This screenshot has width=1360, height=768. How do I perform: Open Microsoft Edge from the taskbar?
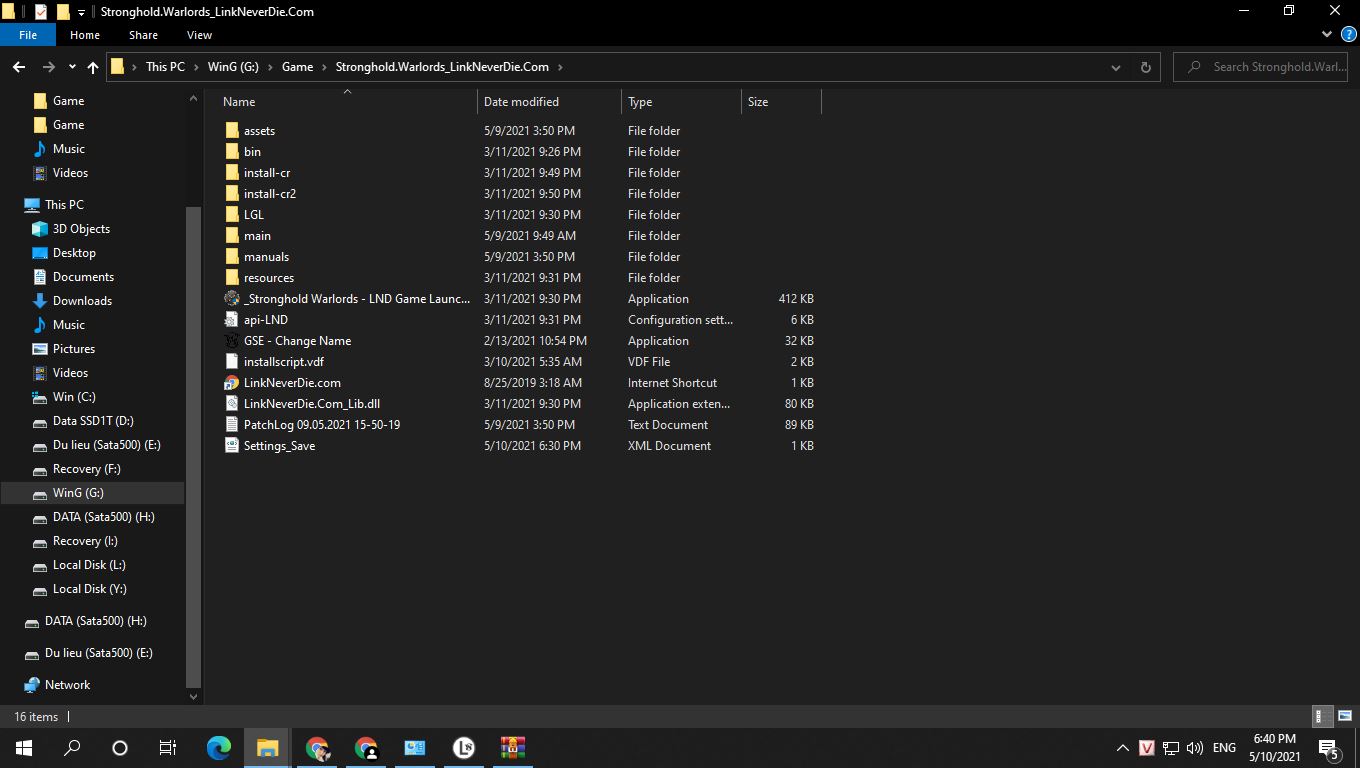click(218, 747)
